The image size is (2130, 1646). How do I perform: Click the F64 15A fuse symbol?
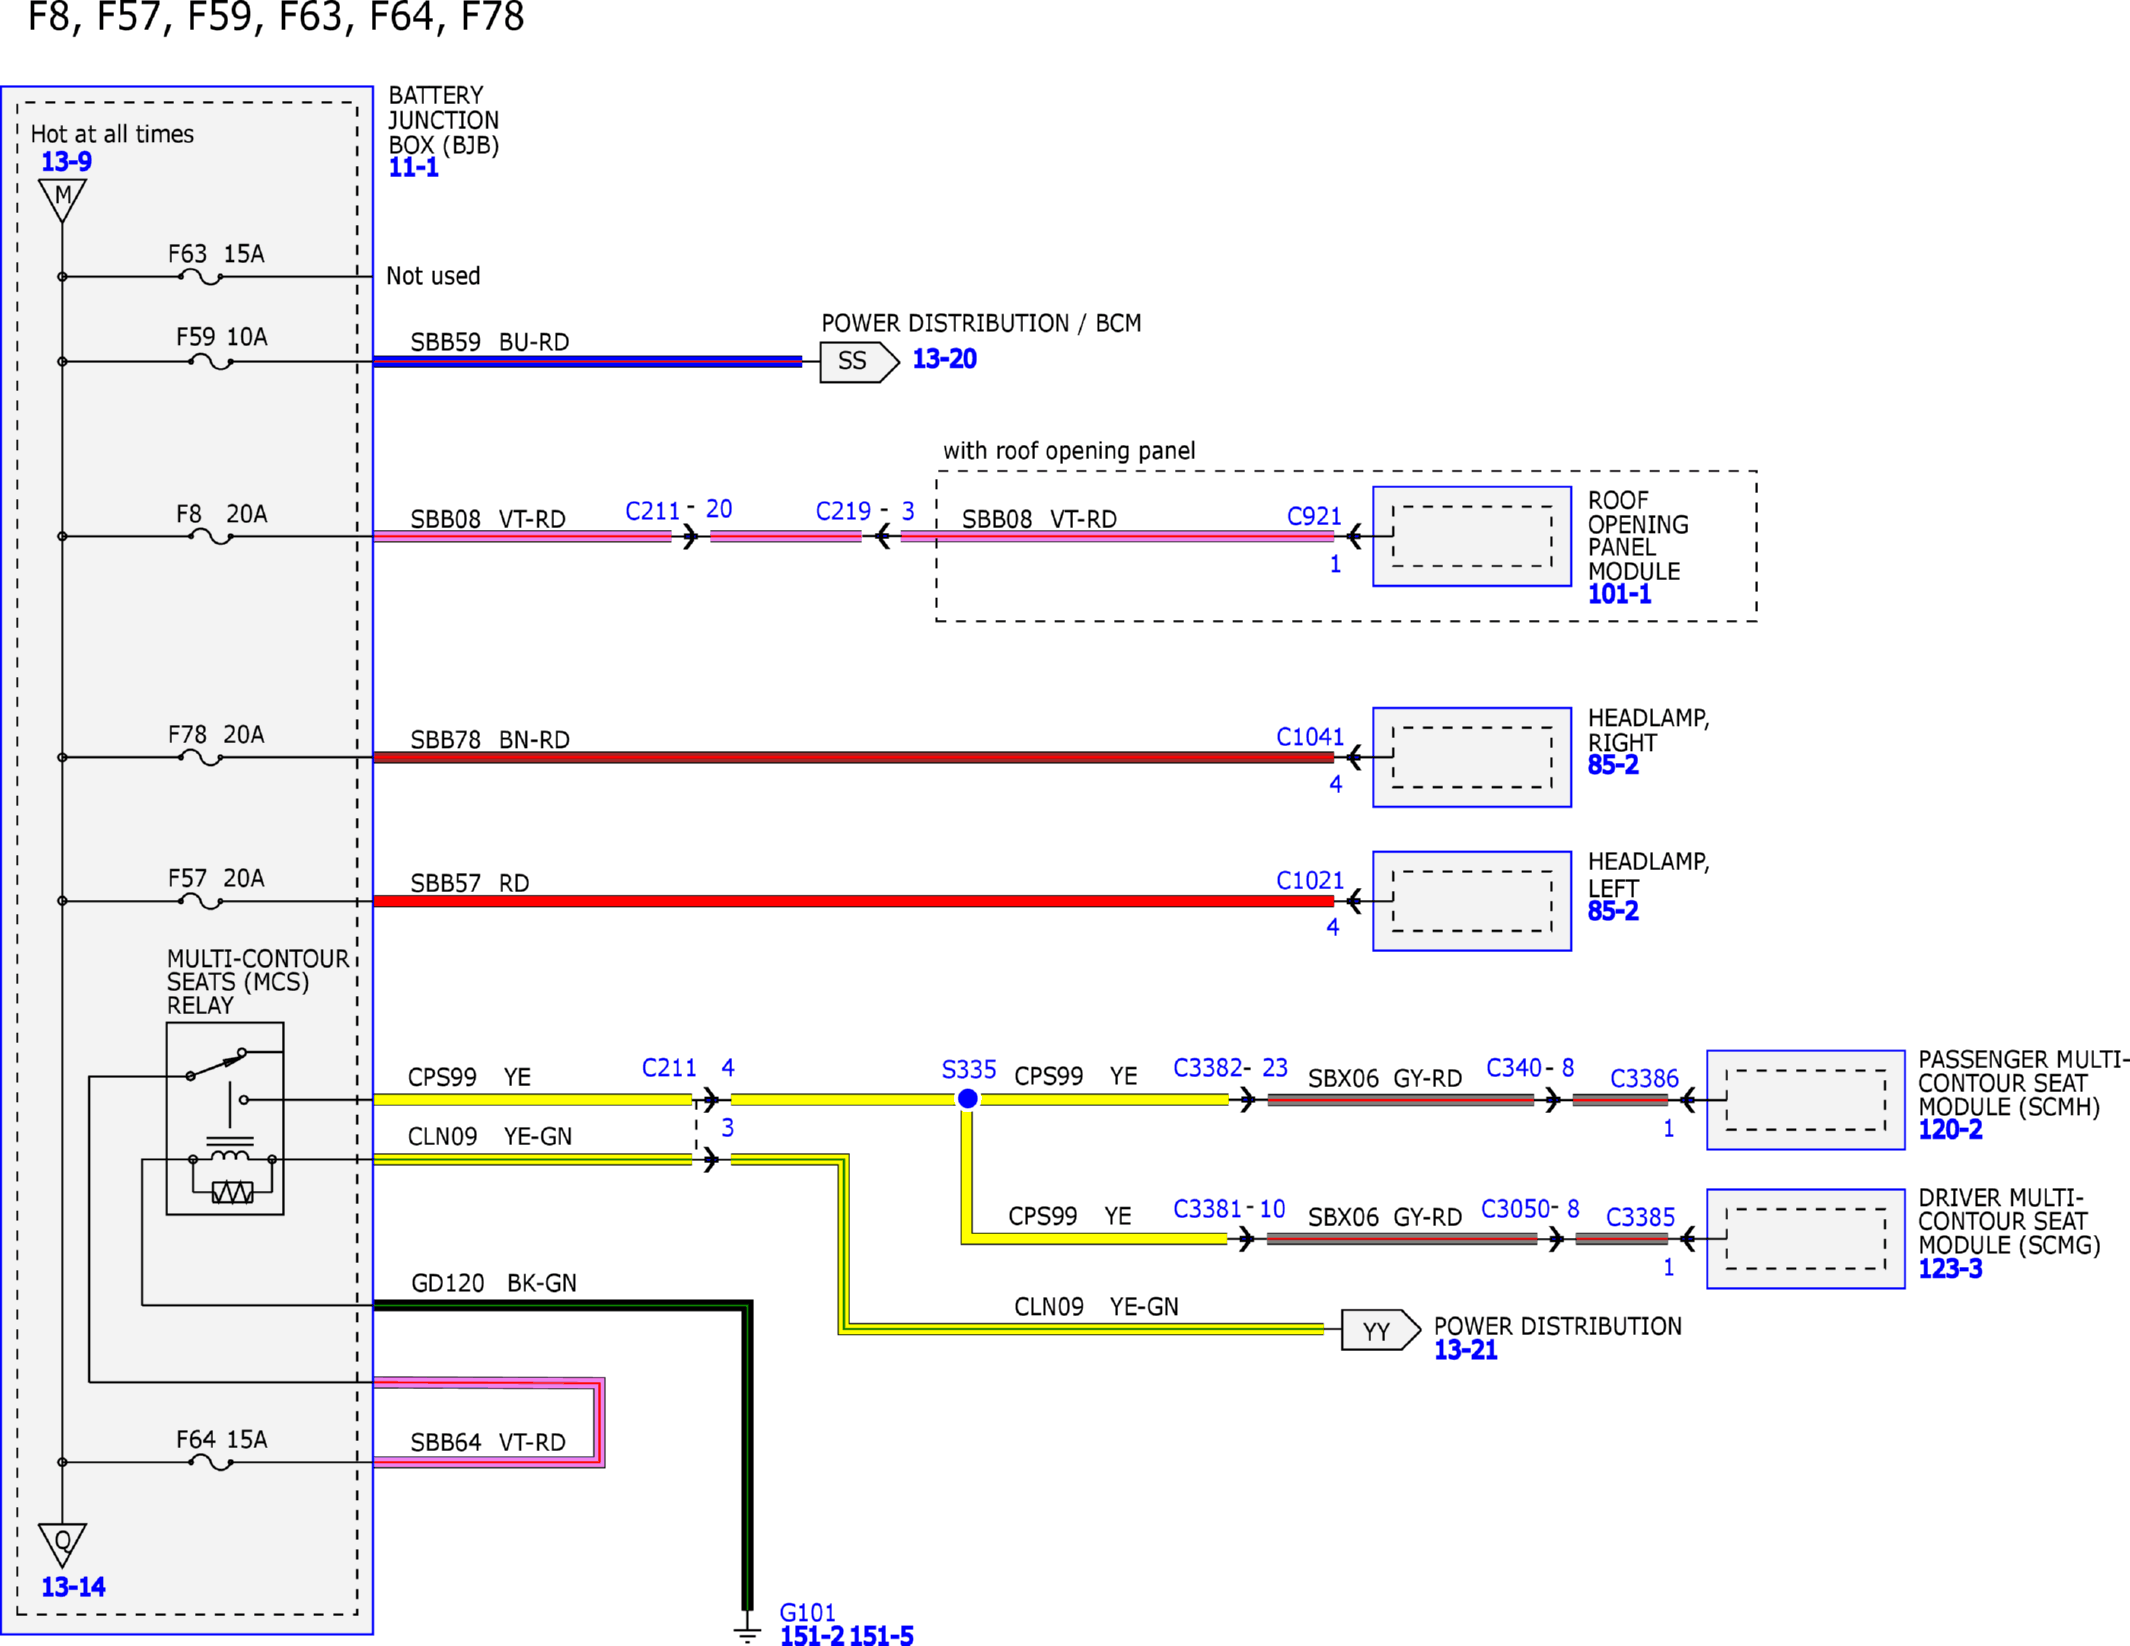211,1463
